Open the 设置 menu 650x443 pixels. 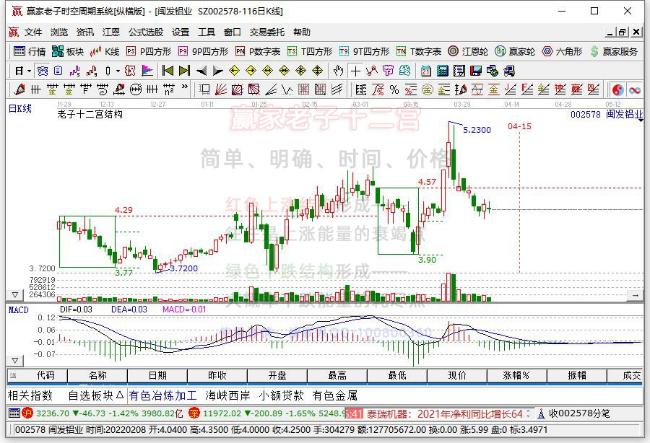[x=180, y=32]
